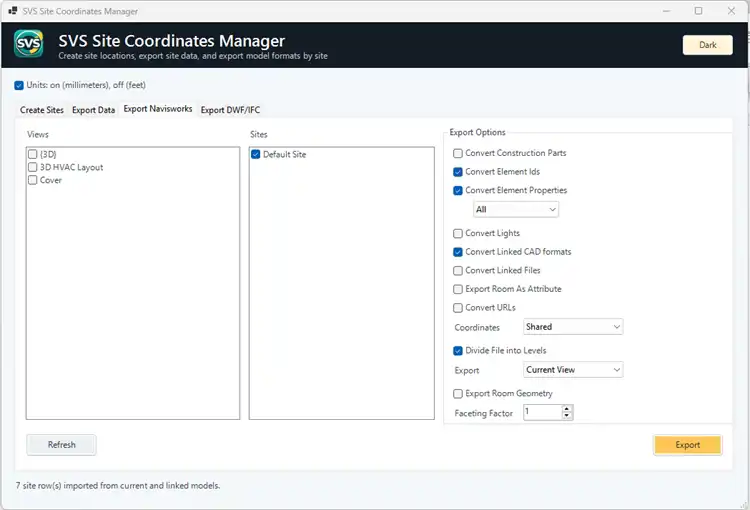Increase Faceting Factor with up arrow
The image size is (750, 510).
[x=567, y=409]
